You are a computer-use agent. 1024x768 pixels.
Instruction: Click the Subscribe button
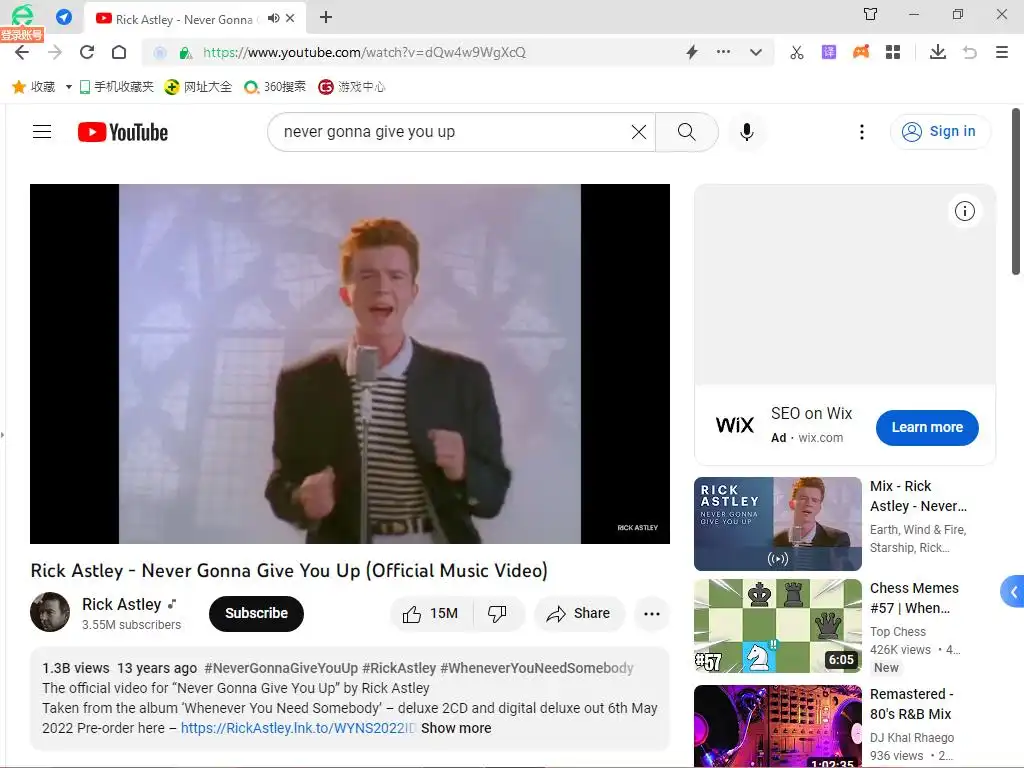(x=257, y=614)
